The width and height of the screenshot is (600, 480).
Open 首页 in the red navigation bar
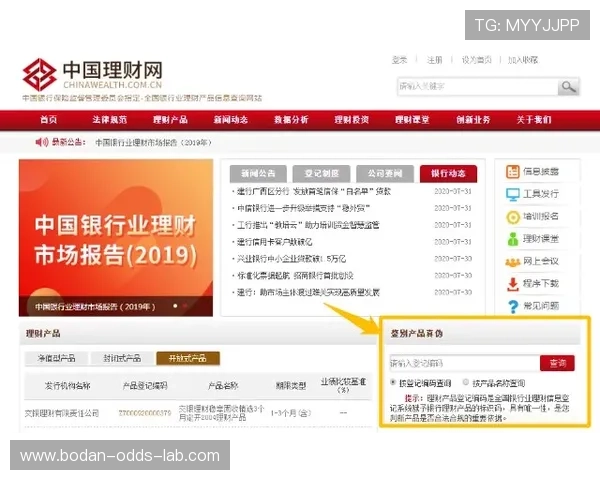tap(49, 120)
